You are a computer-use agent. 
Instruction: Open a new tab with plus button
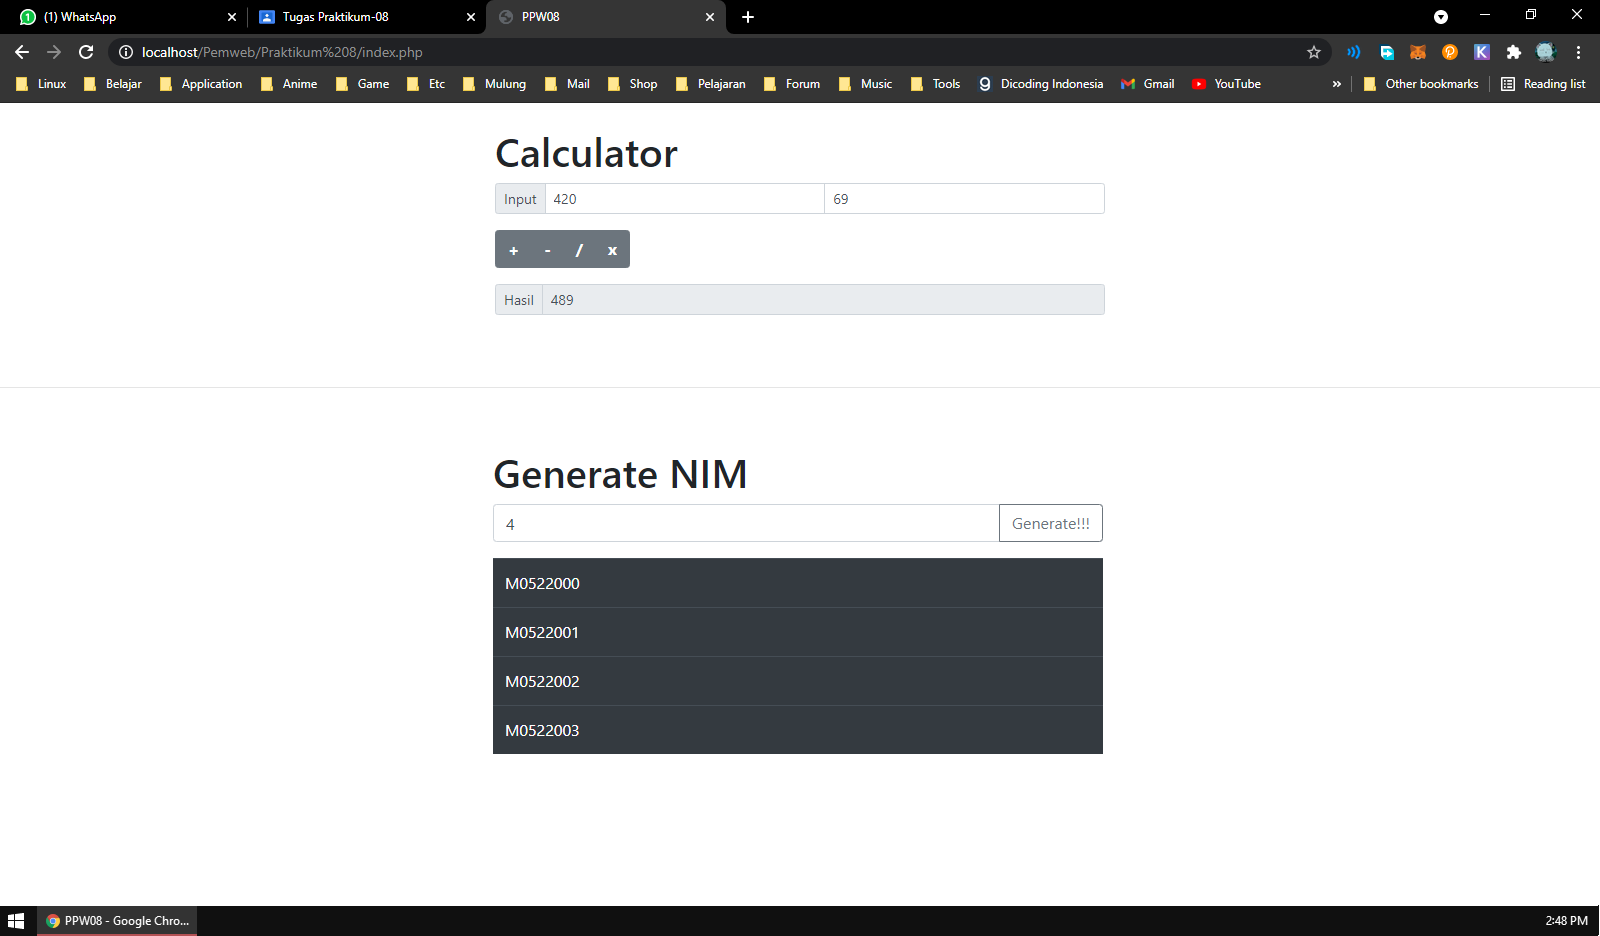[748, 17]
